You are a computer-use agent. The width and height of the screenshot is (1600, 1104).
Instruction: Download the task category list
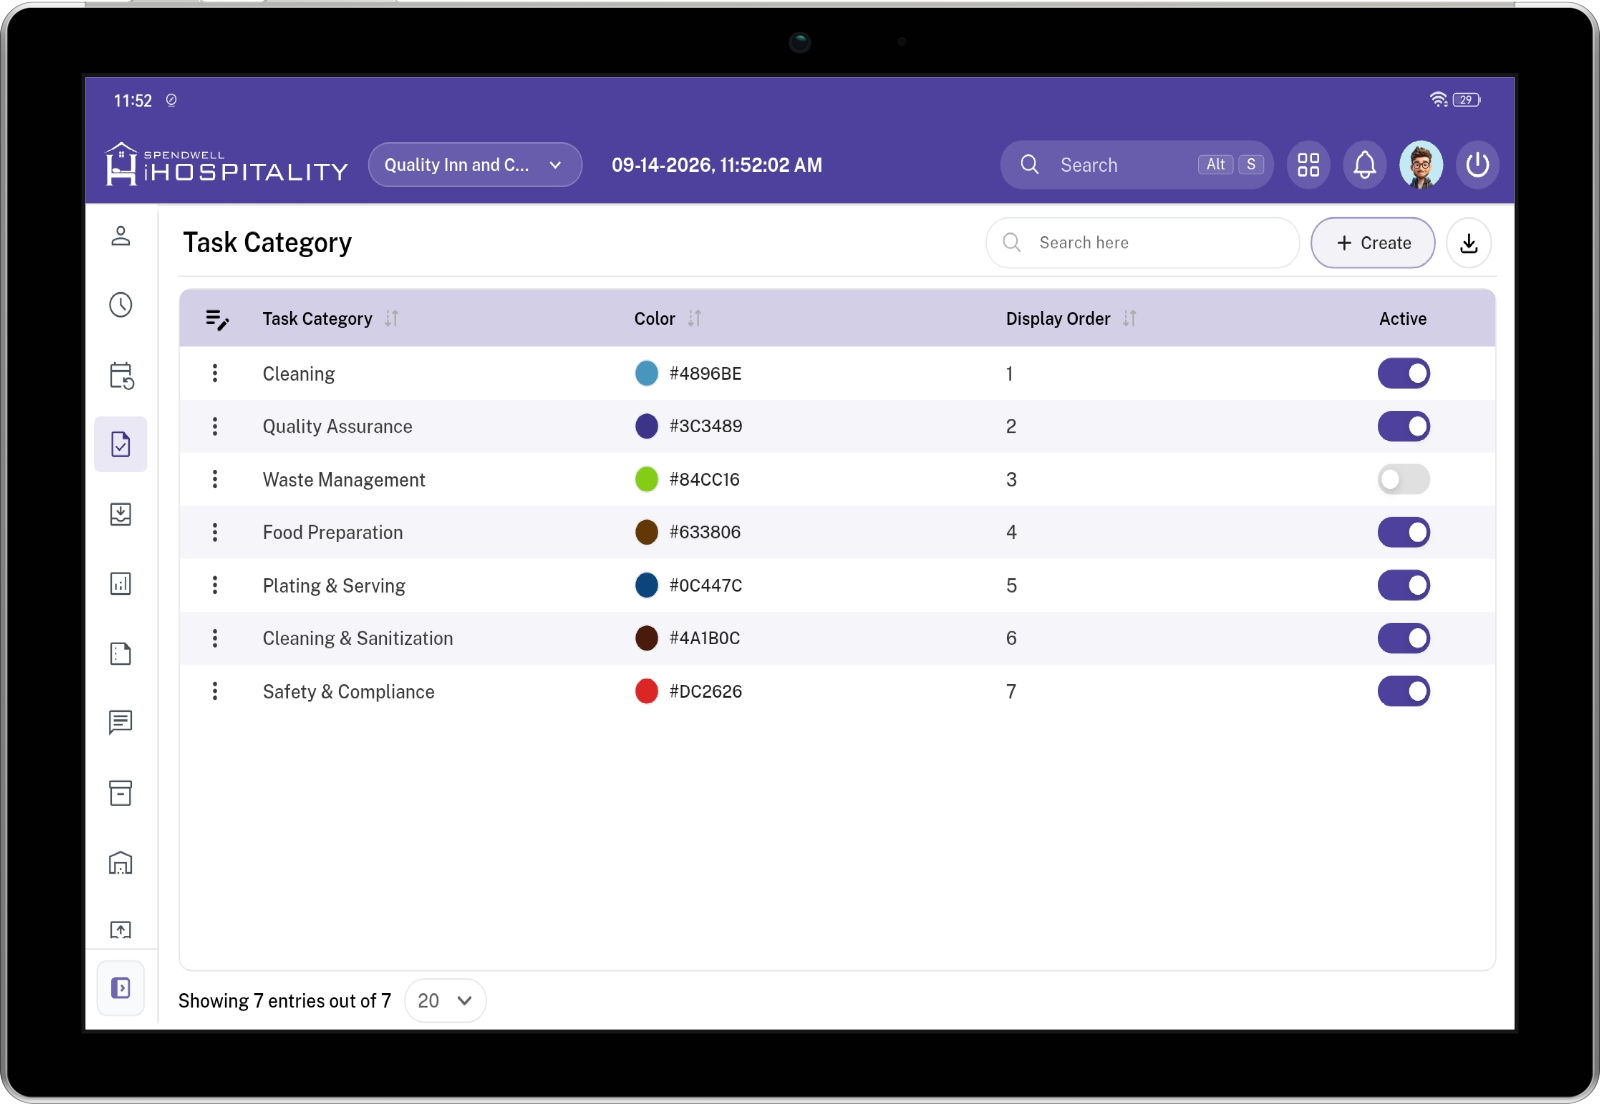click(x=1469, y=243)
